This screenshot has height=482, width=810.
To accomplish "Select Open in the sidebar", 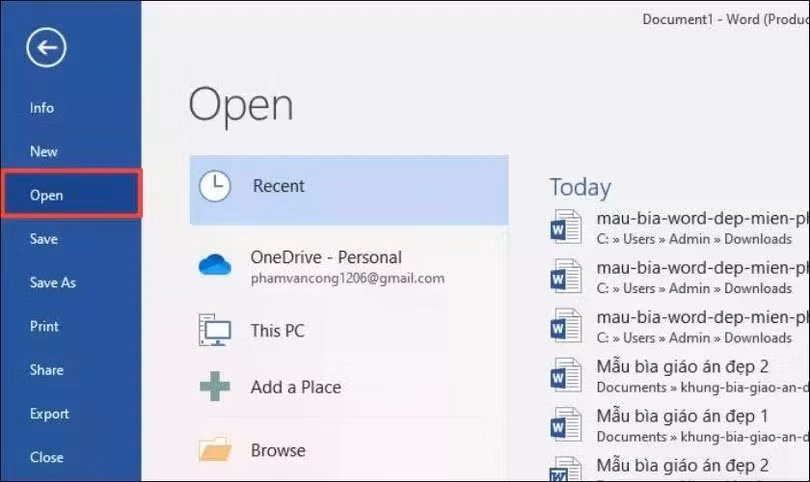I will (71, 194).
